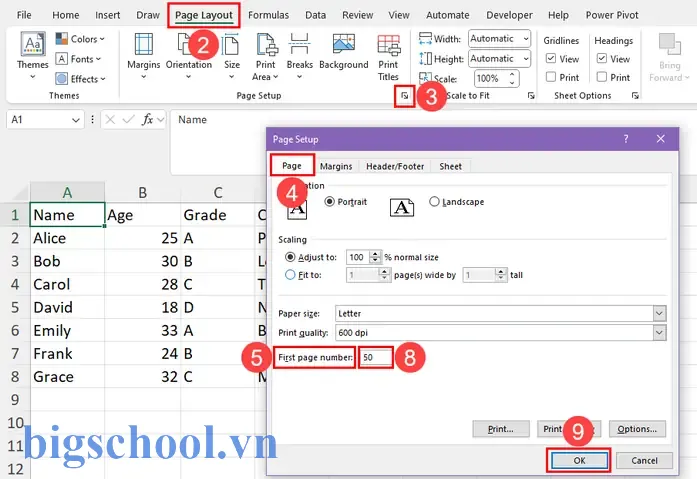Toggle Headings View checkbox
This screenshot has width=697, height=479.
(602, 58)
